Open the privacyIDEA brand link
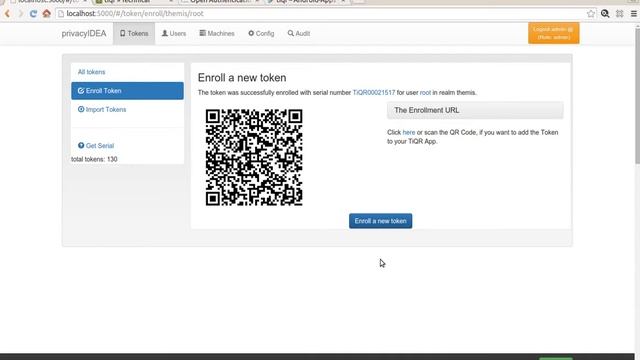Viewport: 640px width, 360px height. (x=84, y=33)
